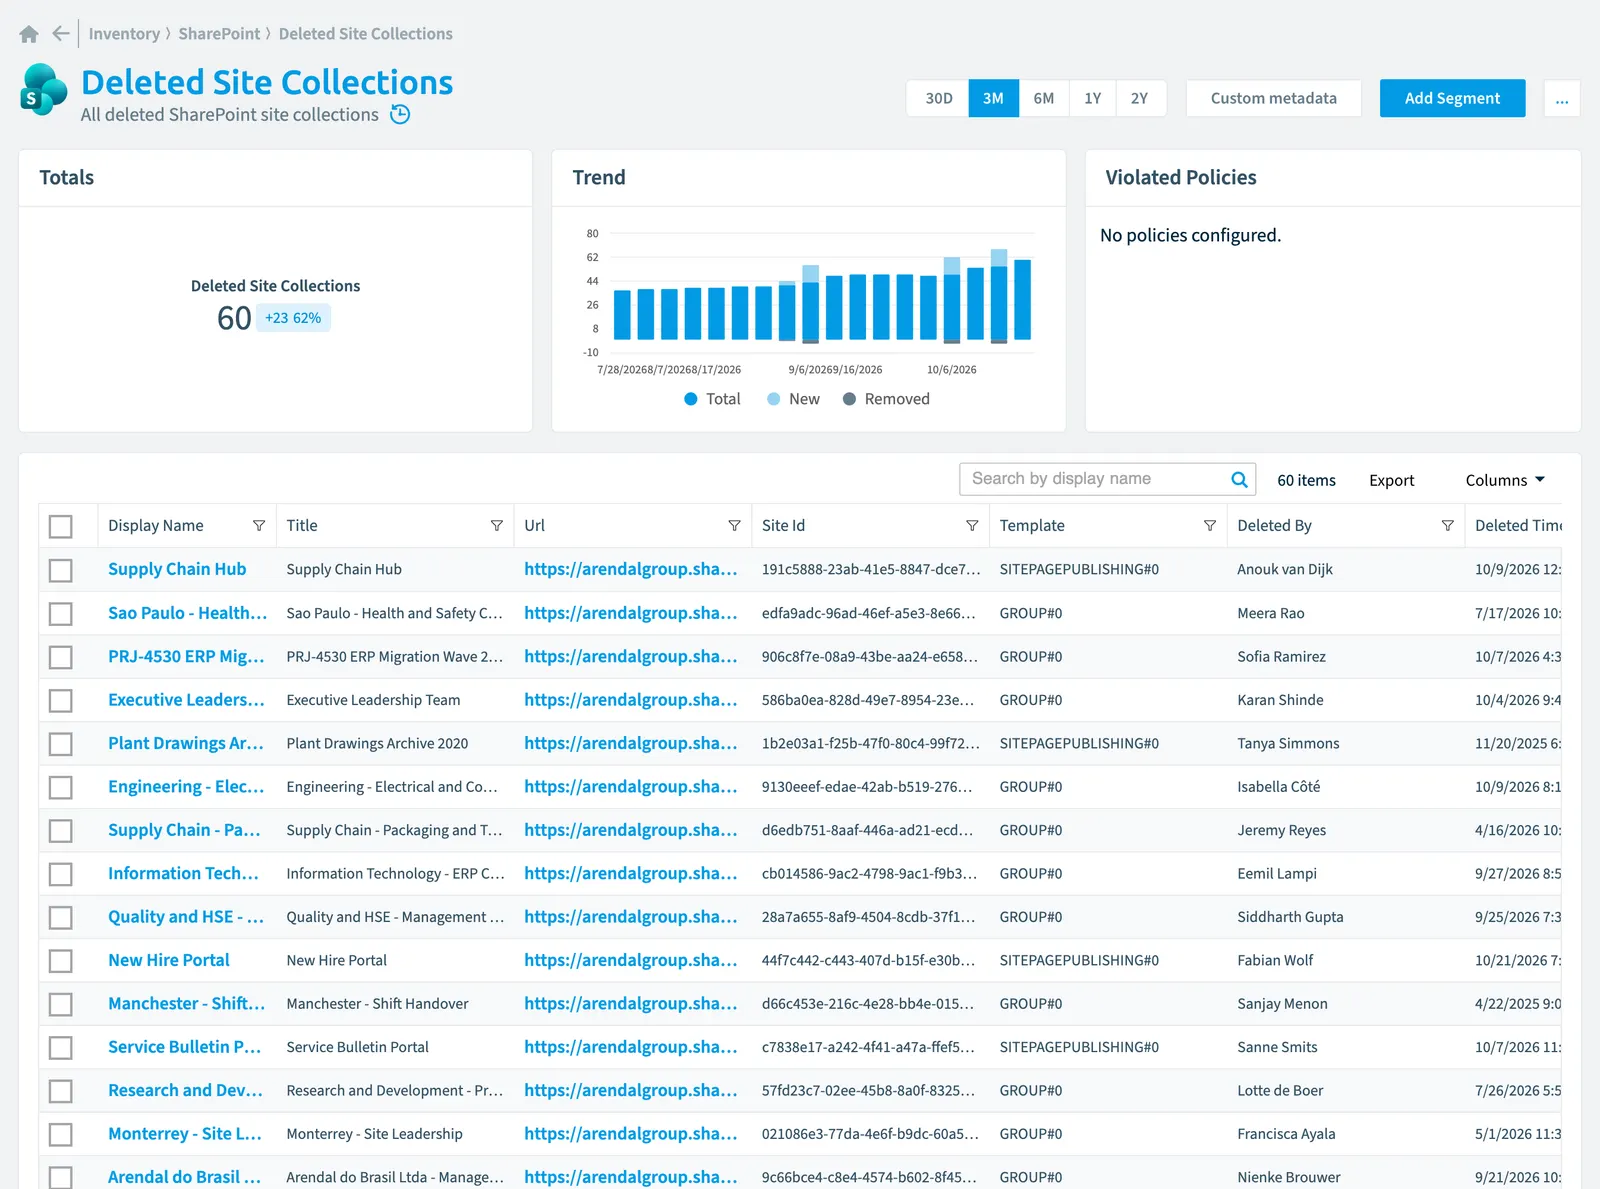Screen dimensions: 1600x1189
Task: Open the SharePoint breadcrumb
Action: coord(219,34)
